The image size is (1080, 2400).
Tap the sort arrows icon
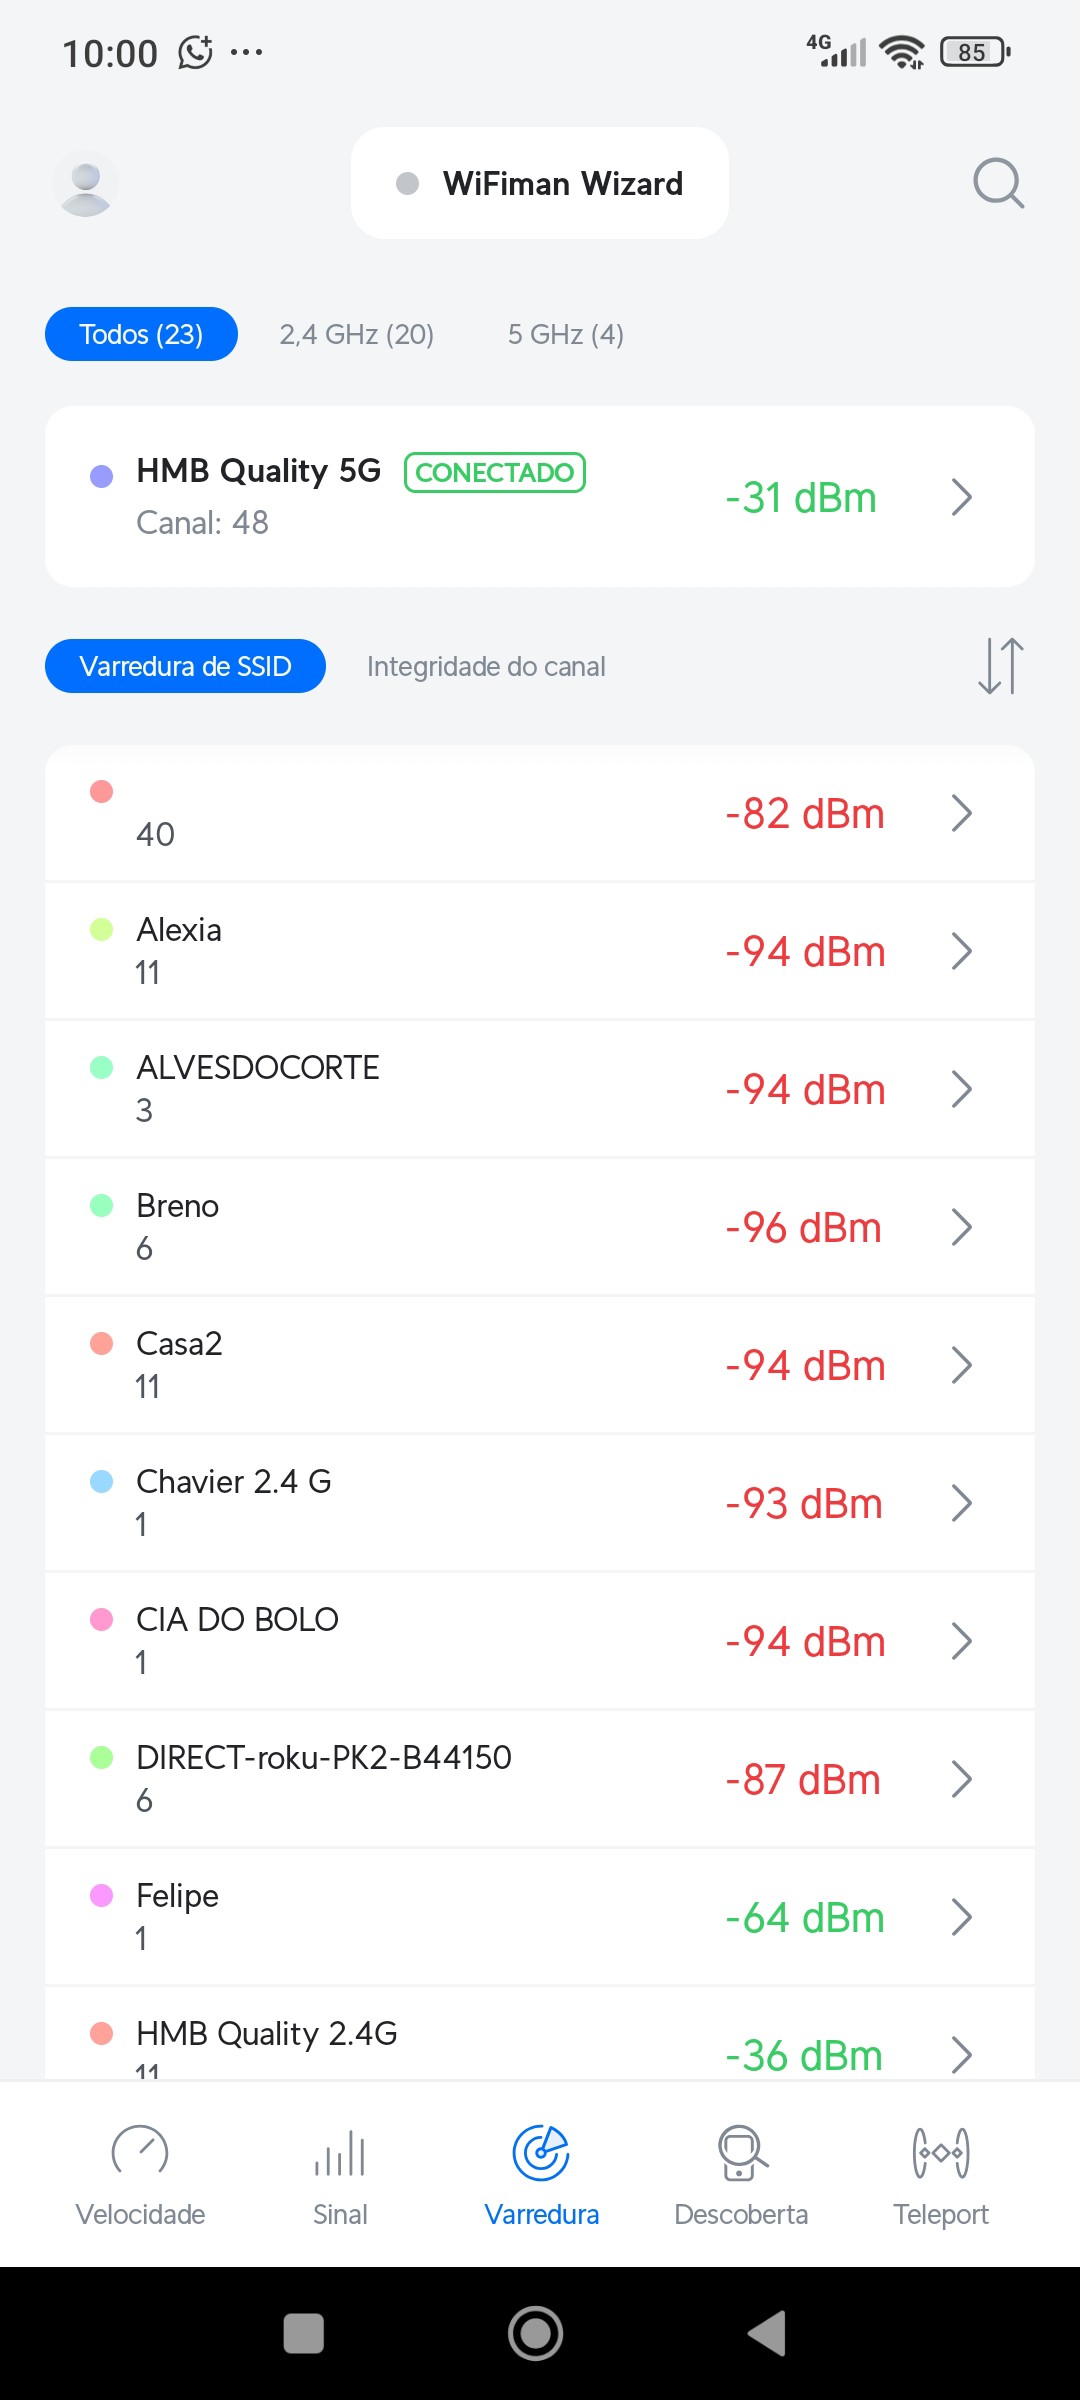pyautogui.click(x=1000, y=666)
